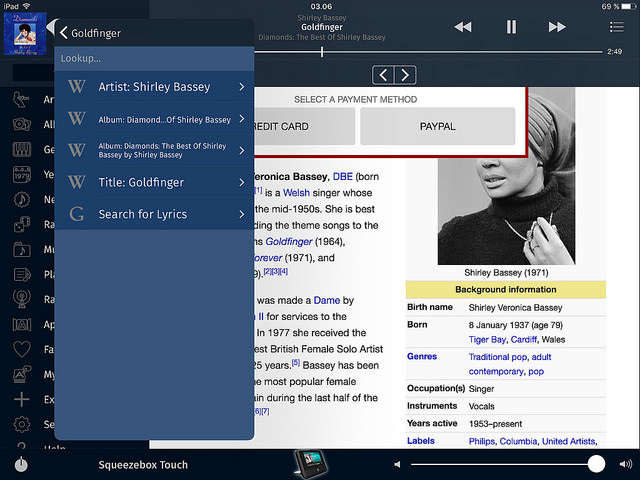
Task: Open the Apps sidebar icon
Action: (21, 324)
